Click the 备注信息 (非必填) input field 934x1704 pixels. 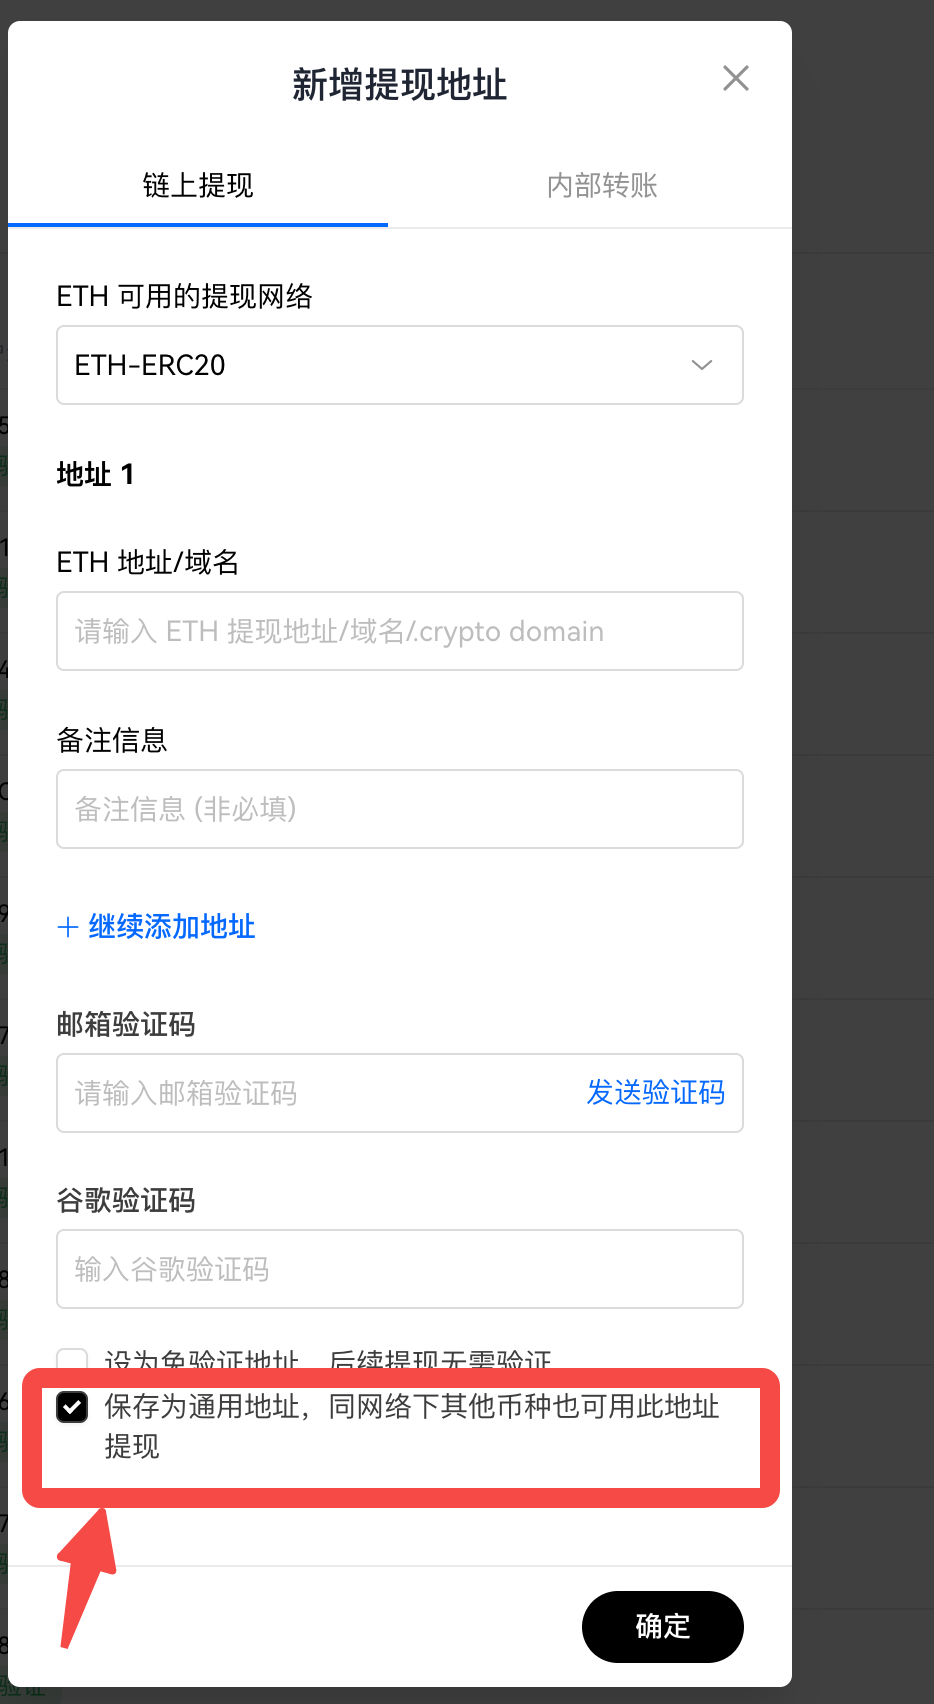(x=400, y=809)
